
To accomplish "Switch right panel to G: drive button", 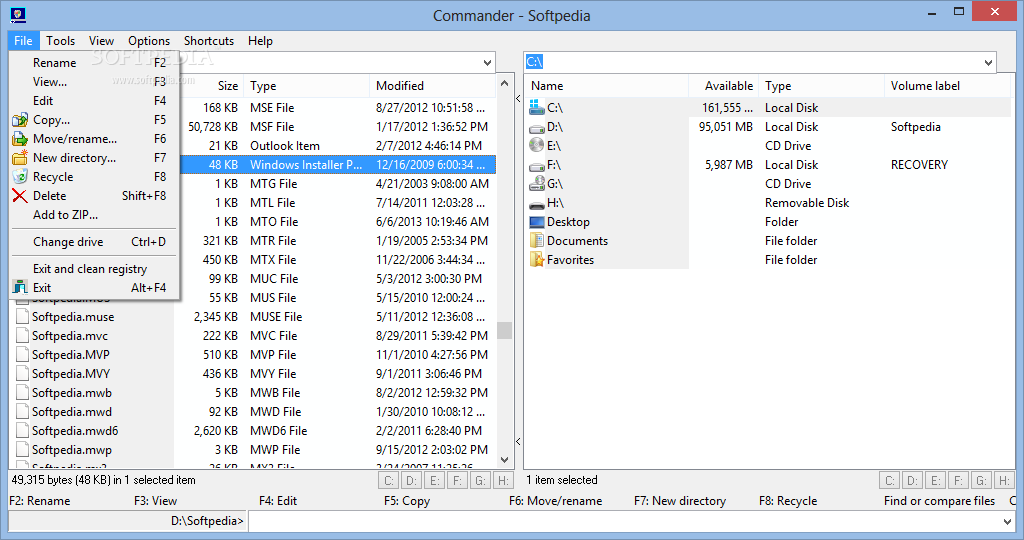I will (981, 481).
